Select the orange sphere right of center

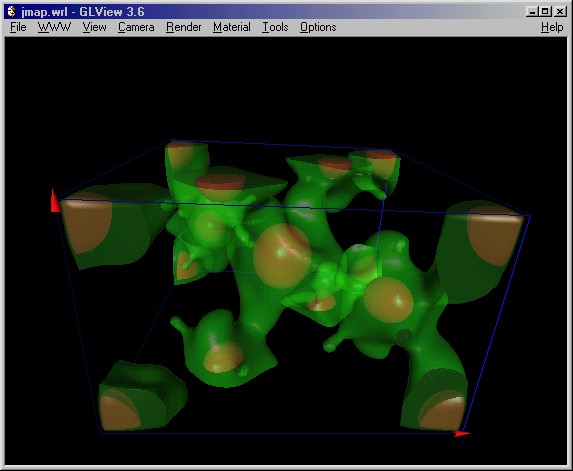click(x=388, y=300)
